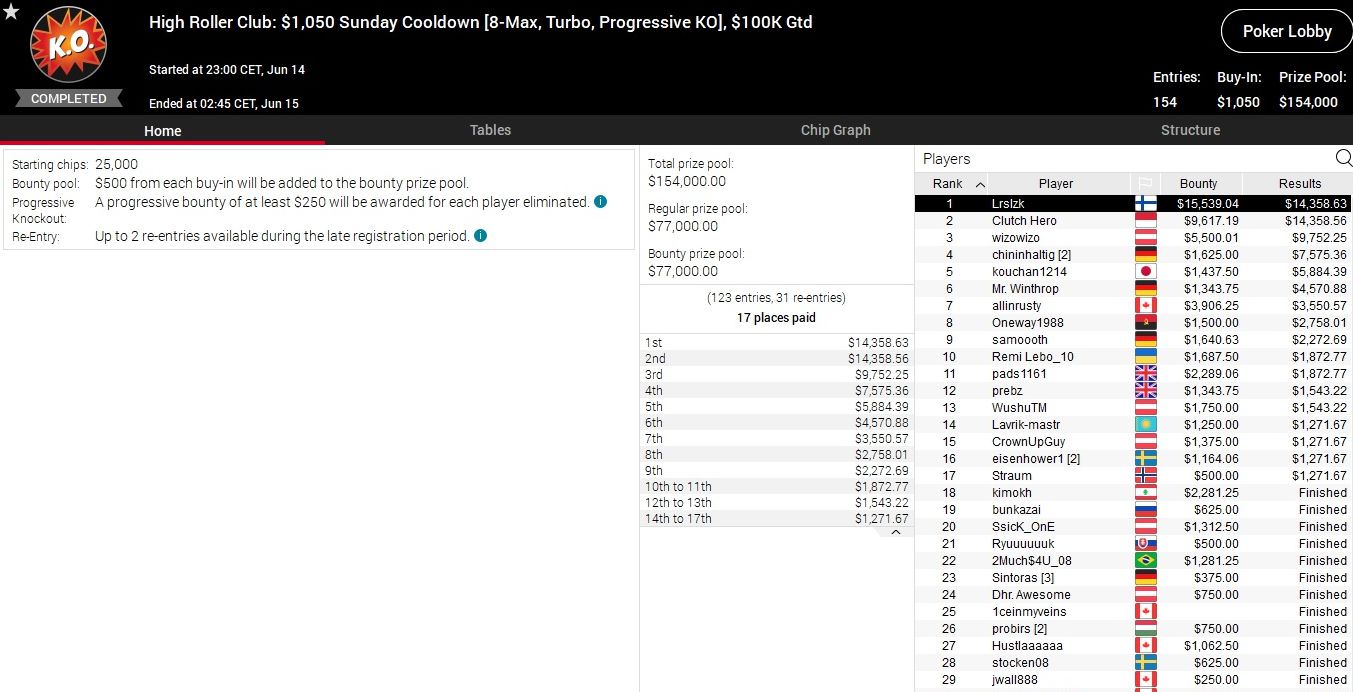Sort the list by the Bounty column
1353x692 pixels.
tap(1198, 184)
